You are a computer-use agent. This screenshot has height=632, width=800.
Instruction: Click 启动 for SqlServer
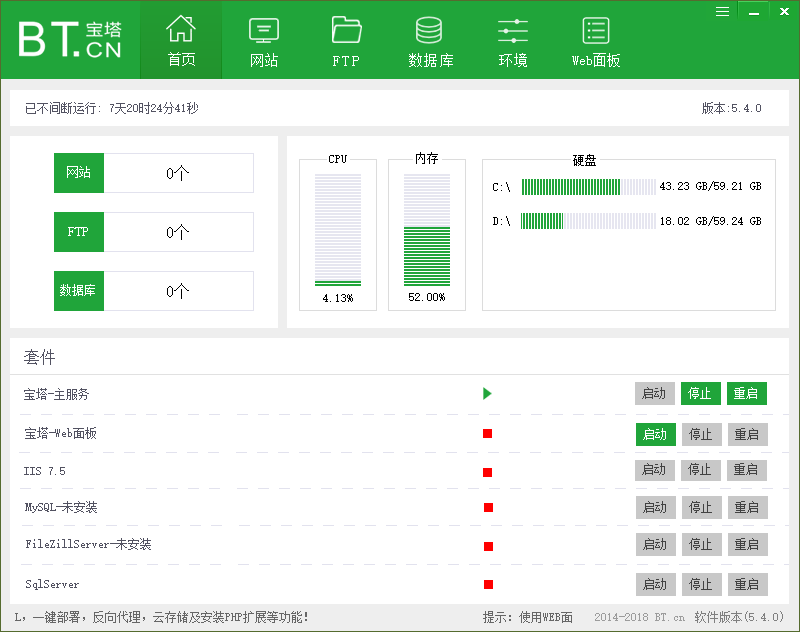coord(656,585)
